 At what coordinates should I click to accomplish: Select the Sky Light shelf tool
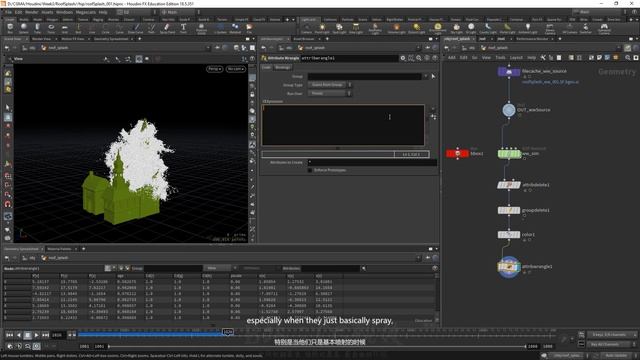click(457, 28)
